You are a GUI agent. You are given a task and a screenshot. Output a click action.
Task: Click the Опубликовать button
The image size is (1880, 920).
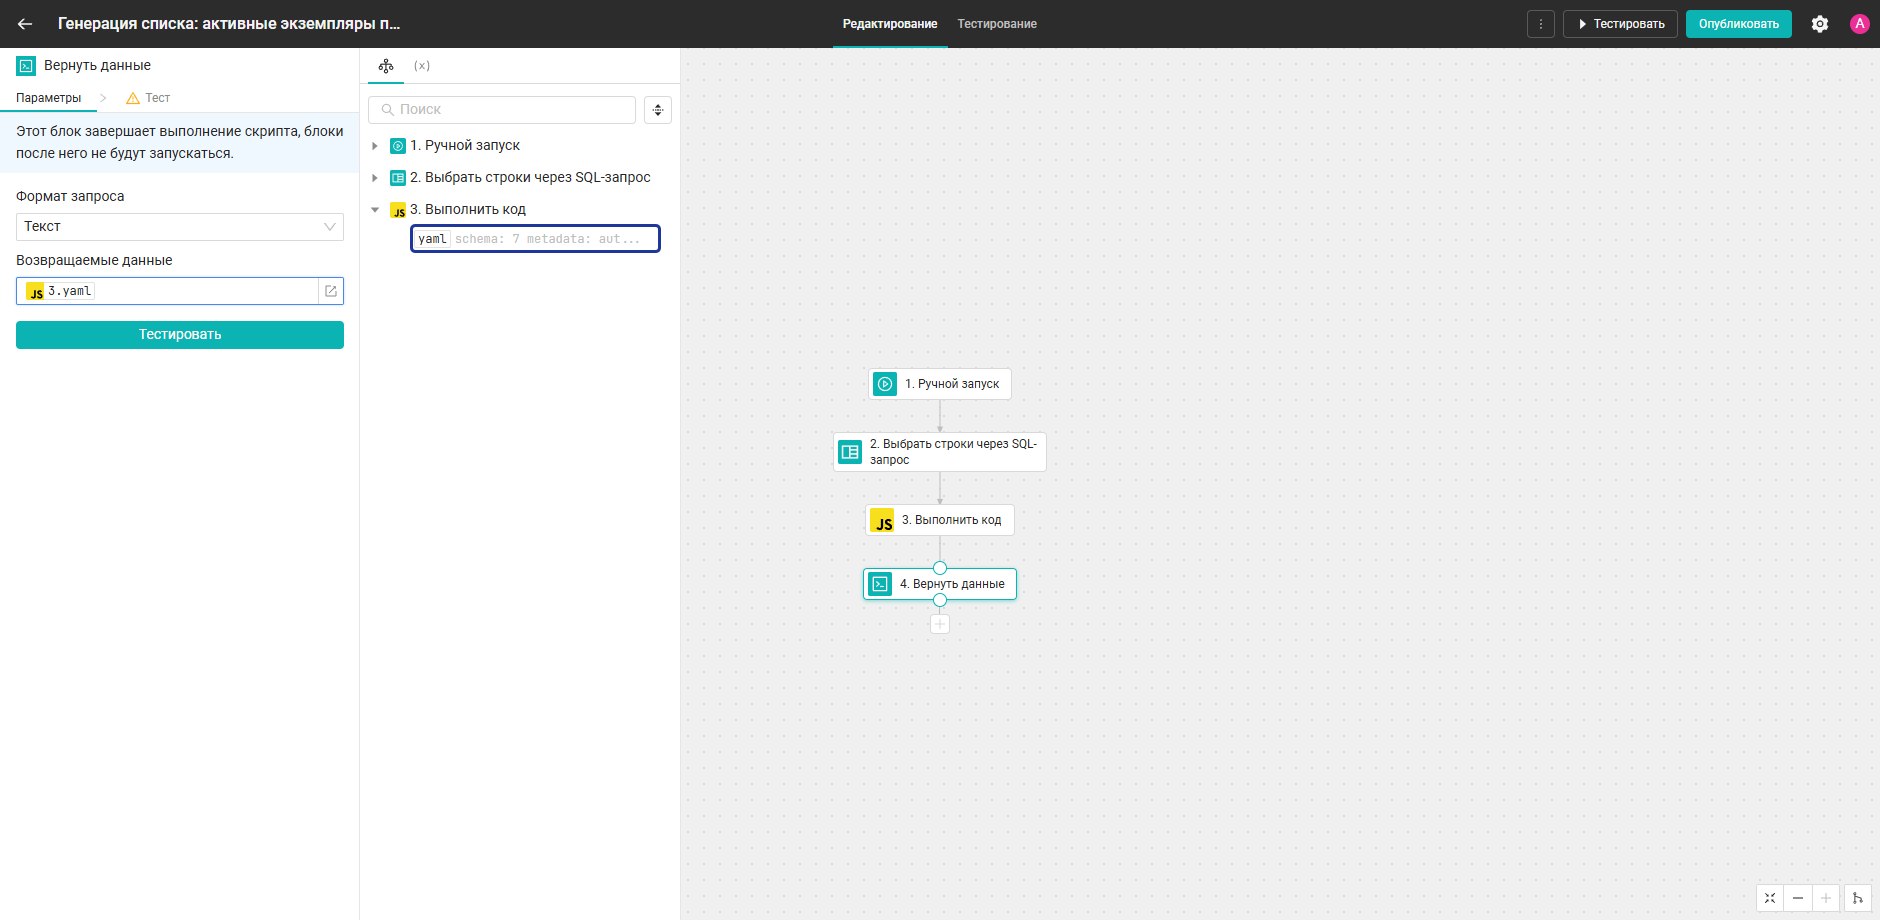click(x=1738, y=24)
